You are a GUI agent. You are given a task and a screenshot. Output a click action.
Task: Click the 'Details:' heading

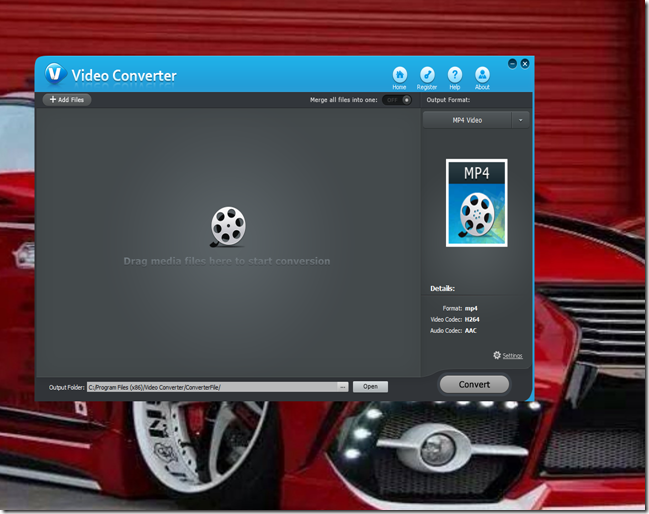point(442,288)
